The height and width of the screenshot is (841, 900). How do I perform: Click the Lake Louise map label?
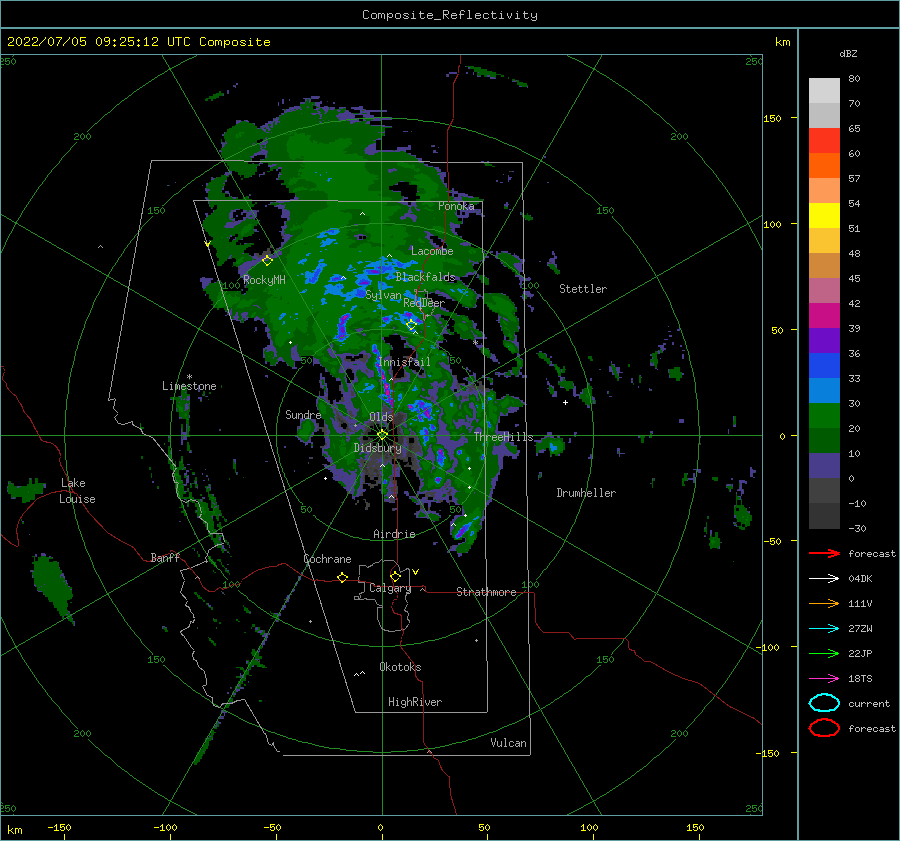point(77,491)
